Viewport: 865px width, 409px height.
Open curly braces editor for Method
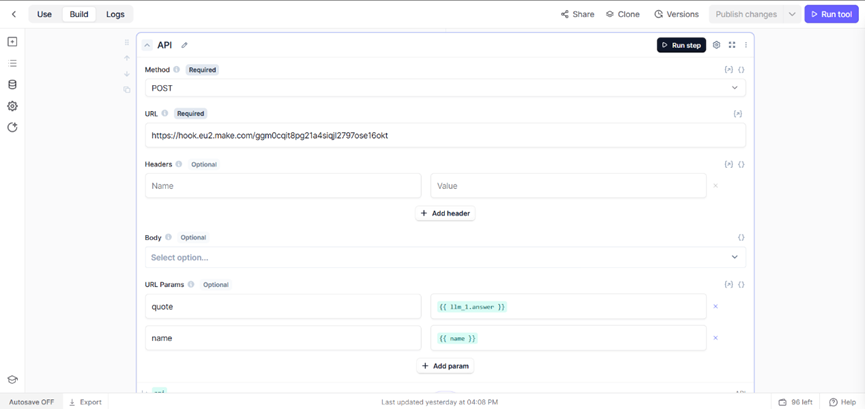(x=741, y=70)
